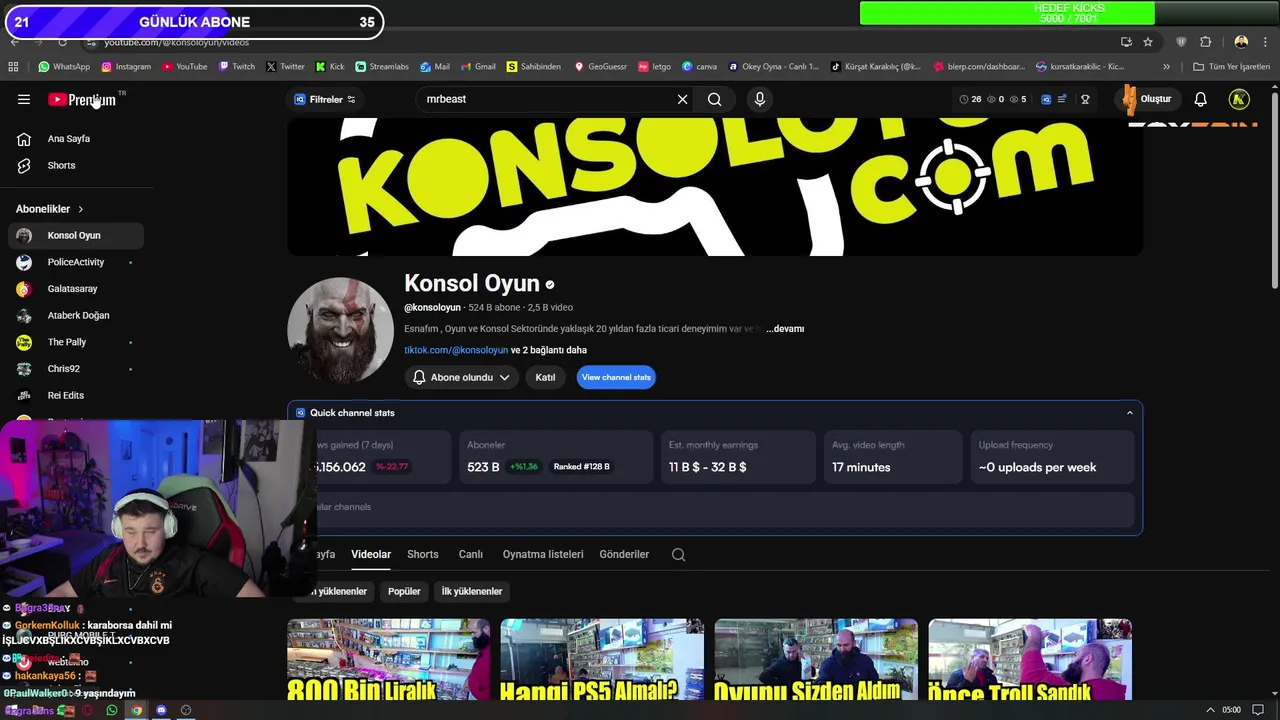Viewport: 1280px width, 720px height.
Task: Open Twitch bookmark
Action: 237,67
